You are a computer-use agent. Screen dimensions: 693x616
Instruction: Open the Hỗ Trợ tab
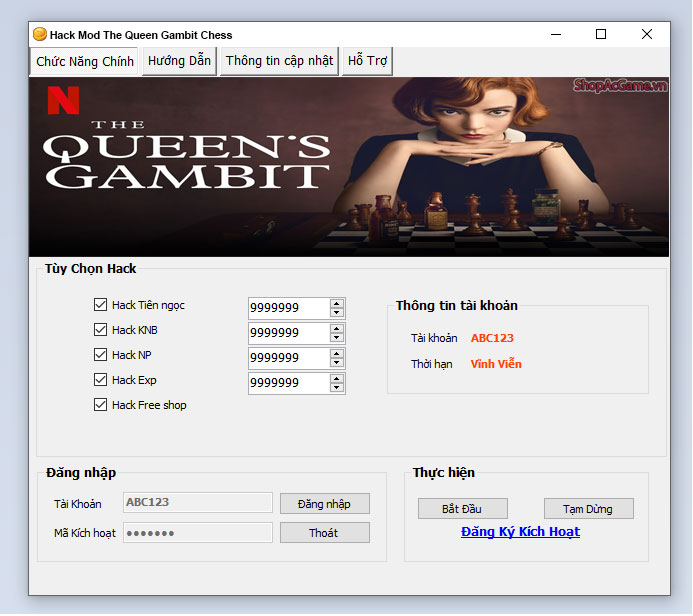(367, 61)
